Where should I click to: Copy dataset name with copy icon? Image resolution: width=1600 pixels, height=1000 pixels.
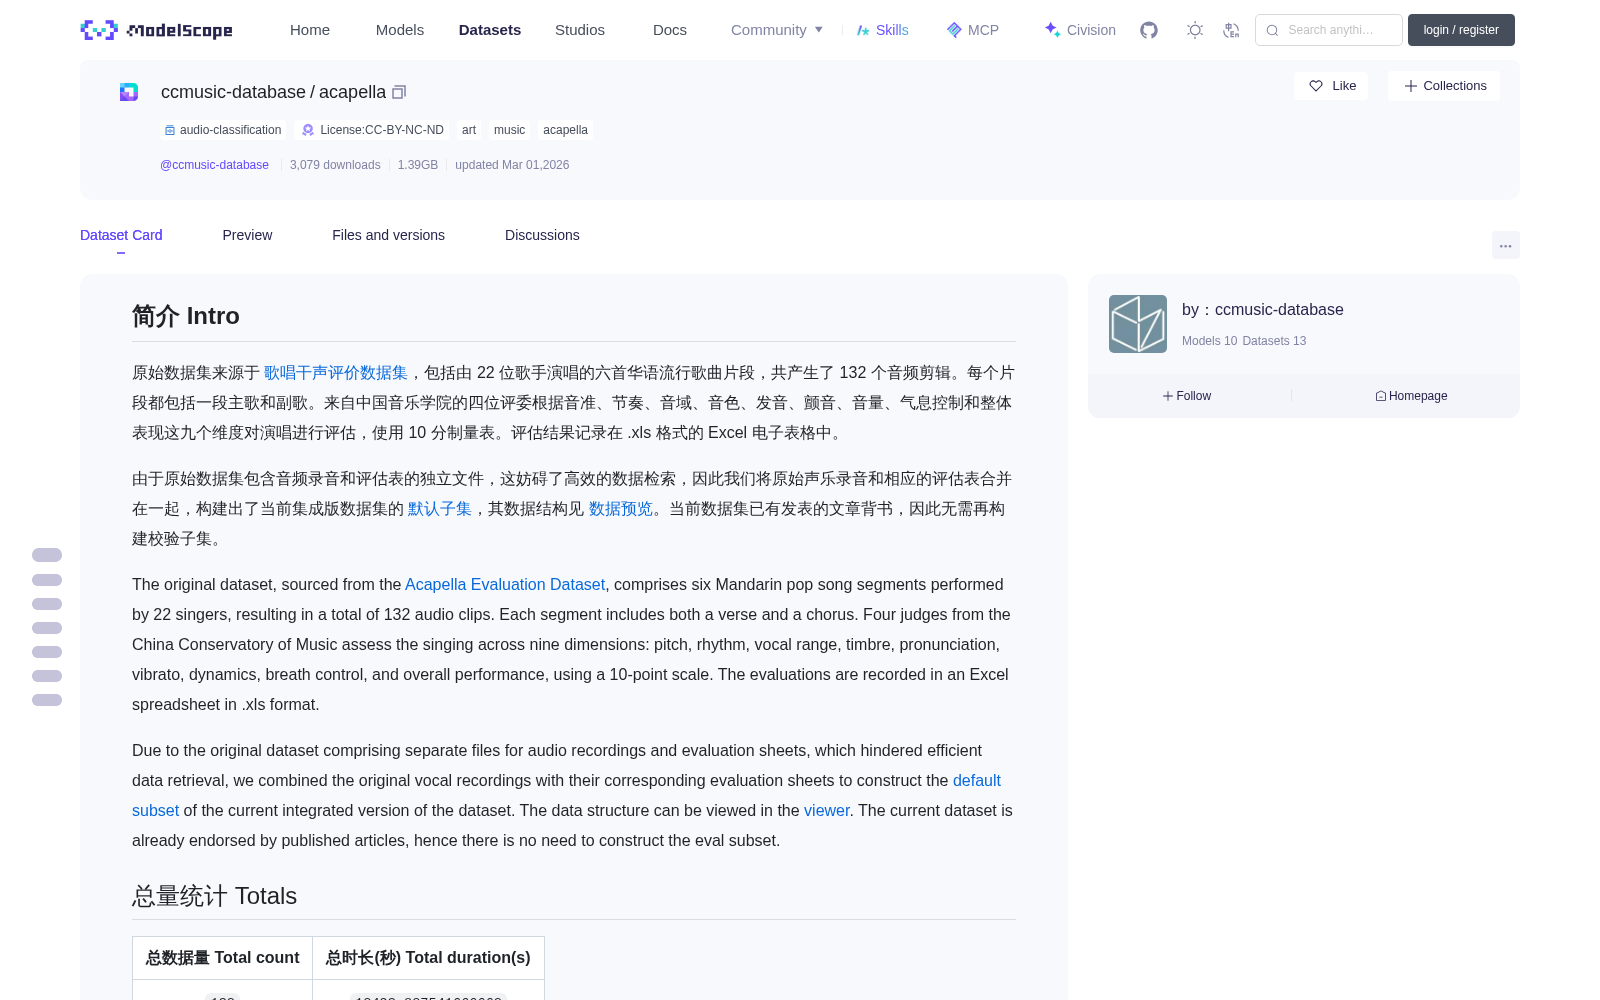tap(399, 92)
